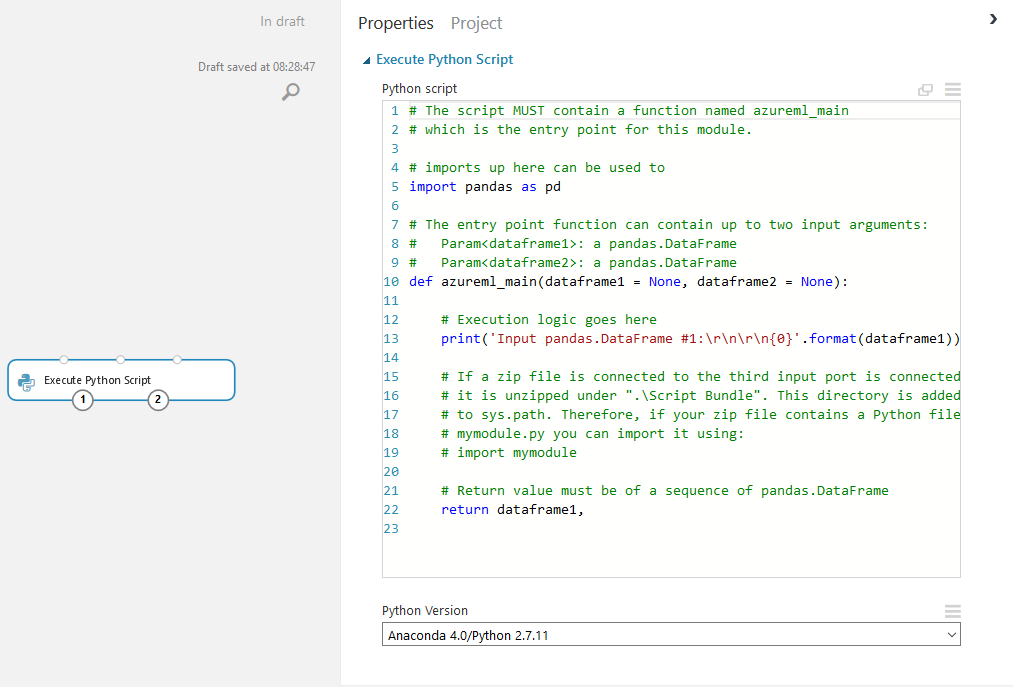Click the first input port of module
The width and height of the screenshot is (1013, 687).
tap(63, 359)
